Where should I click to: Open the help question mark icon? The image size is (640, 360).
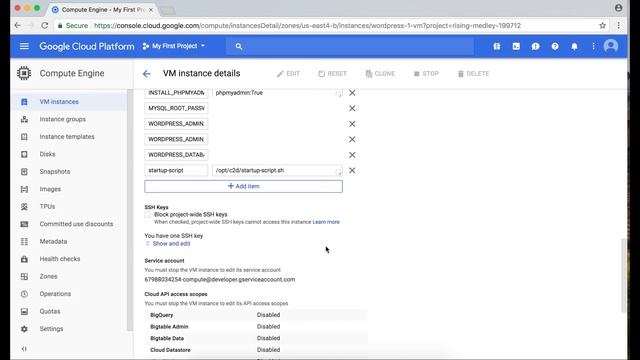555,47
